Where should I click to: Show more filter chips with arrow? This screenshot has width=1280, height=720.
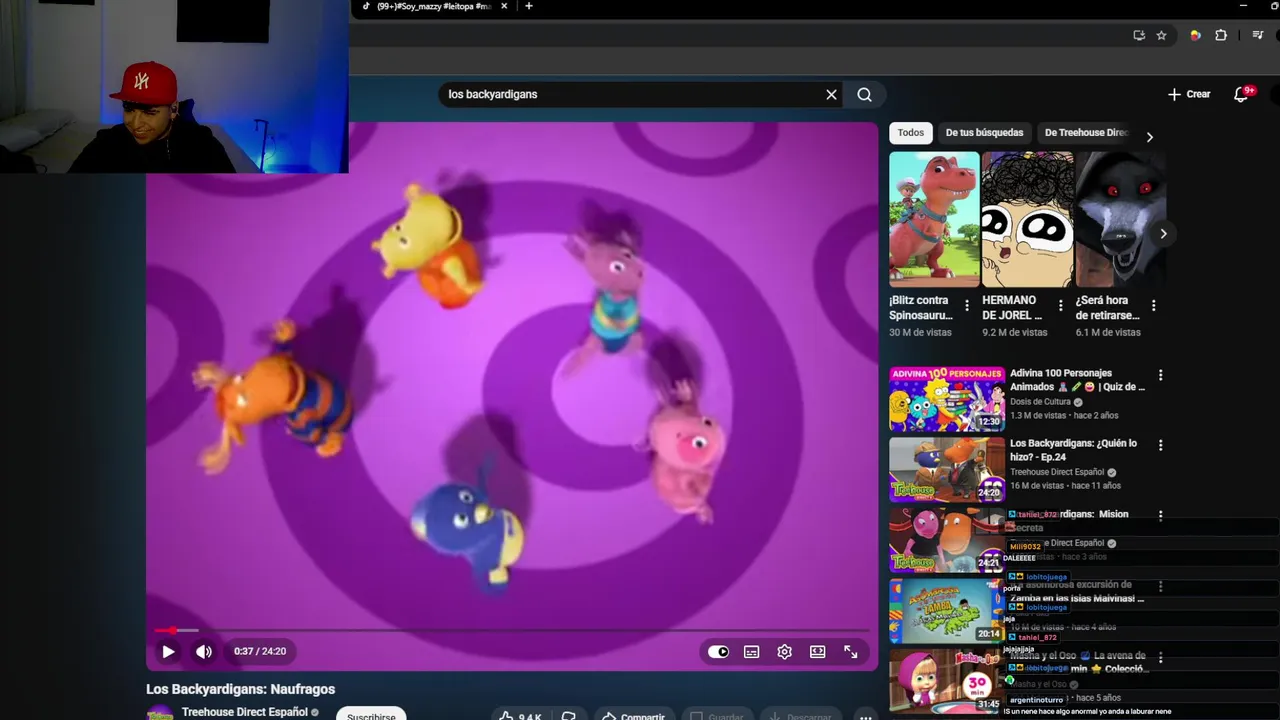1149,137
